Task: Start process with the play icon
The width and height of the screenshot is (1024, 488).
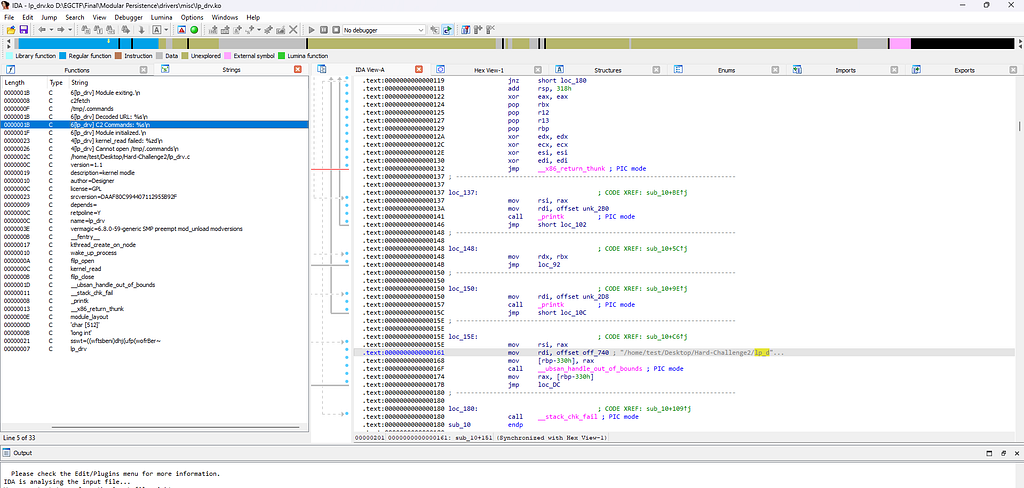Action: tap(312, 30)
